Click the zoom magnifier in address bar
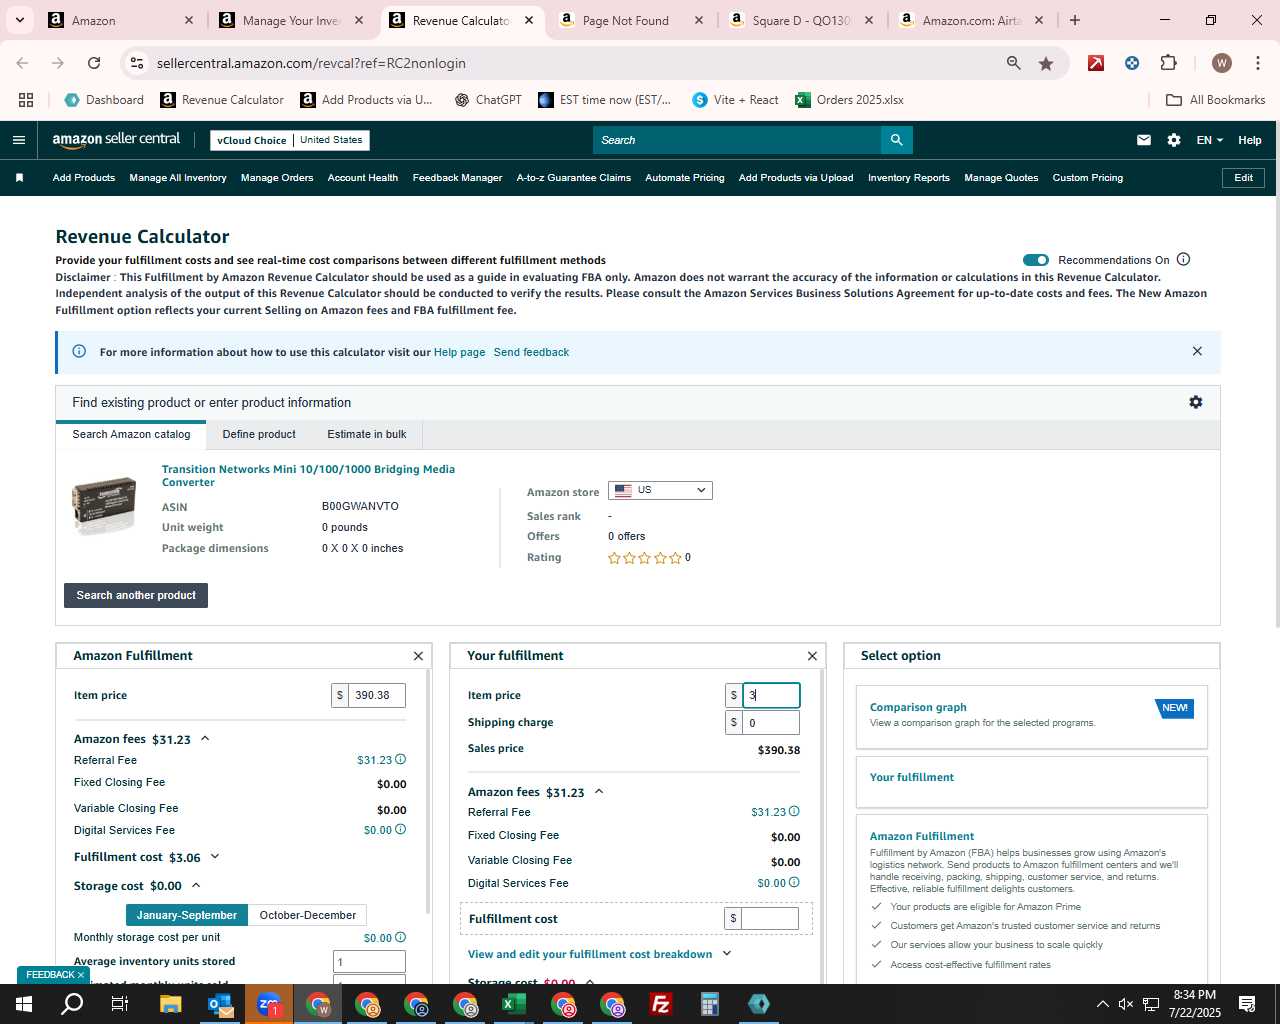 [1014, 63]
